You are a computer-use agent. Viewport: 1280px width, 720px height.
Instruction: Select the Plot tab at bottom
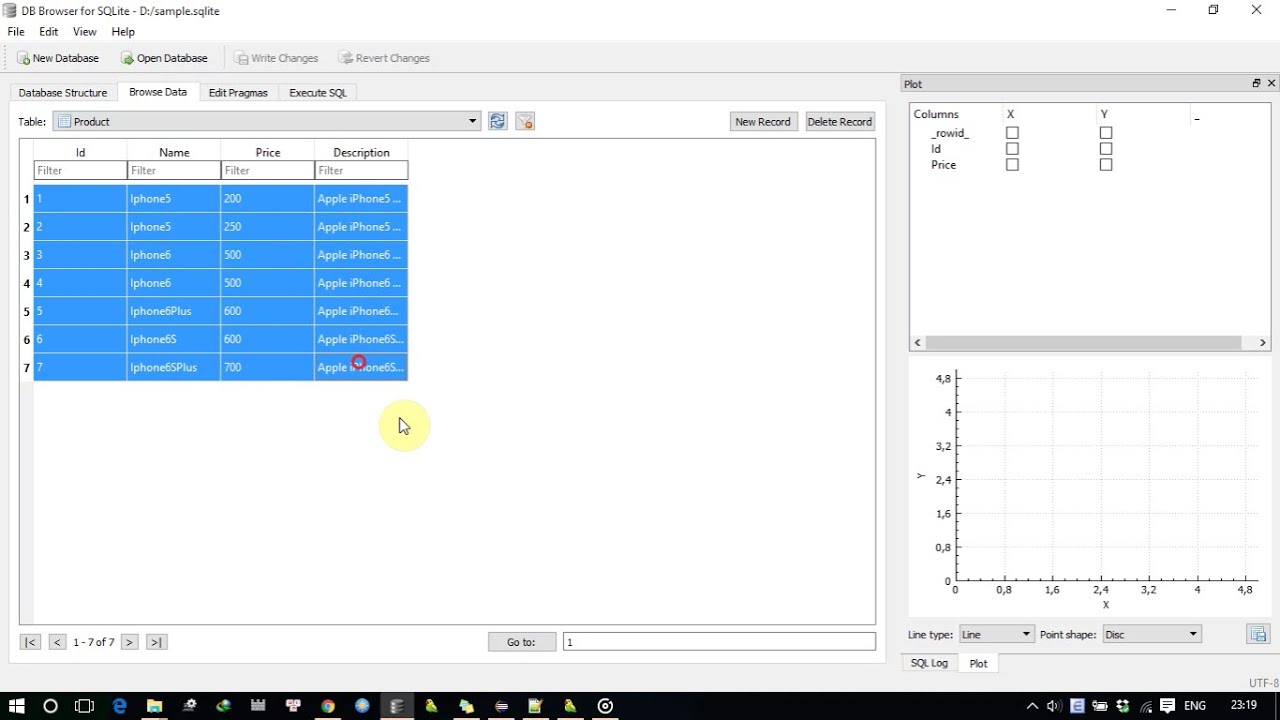pos(979,663)
